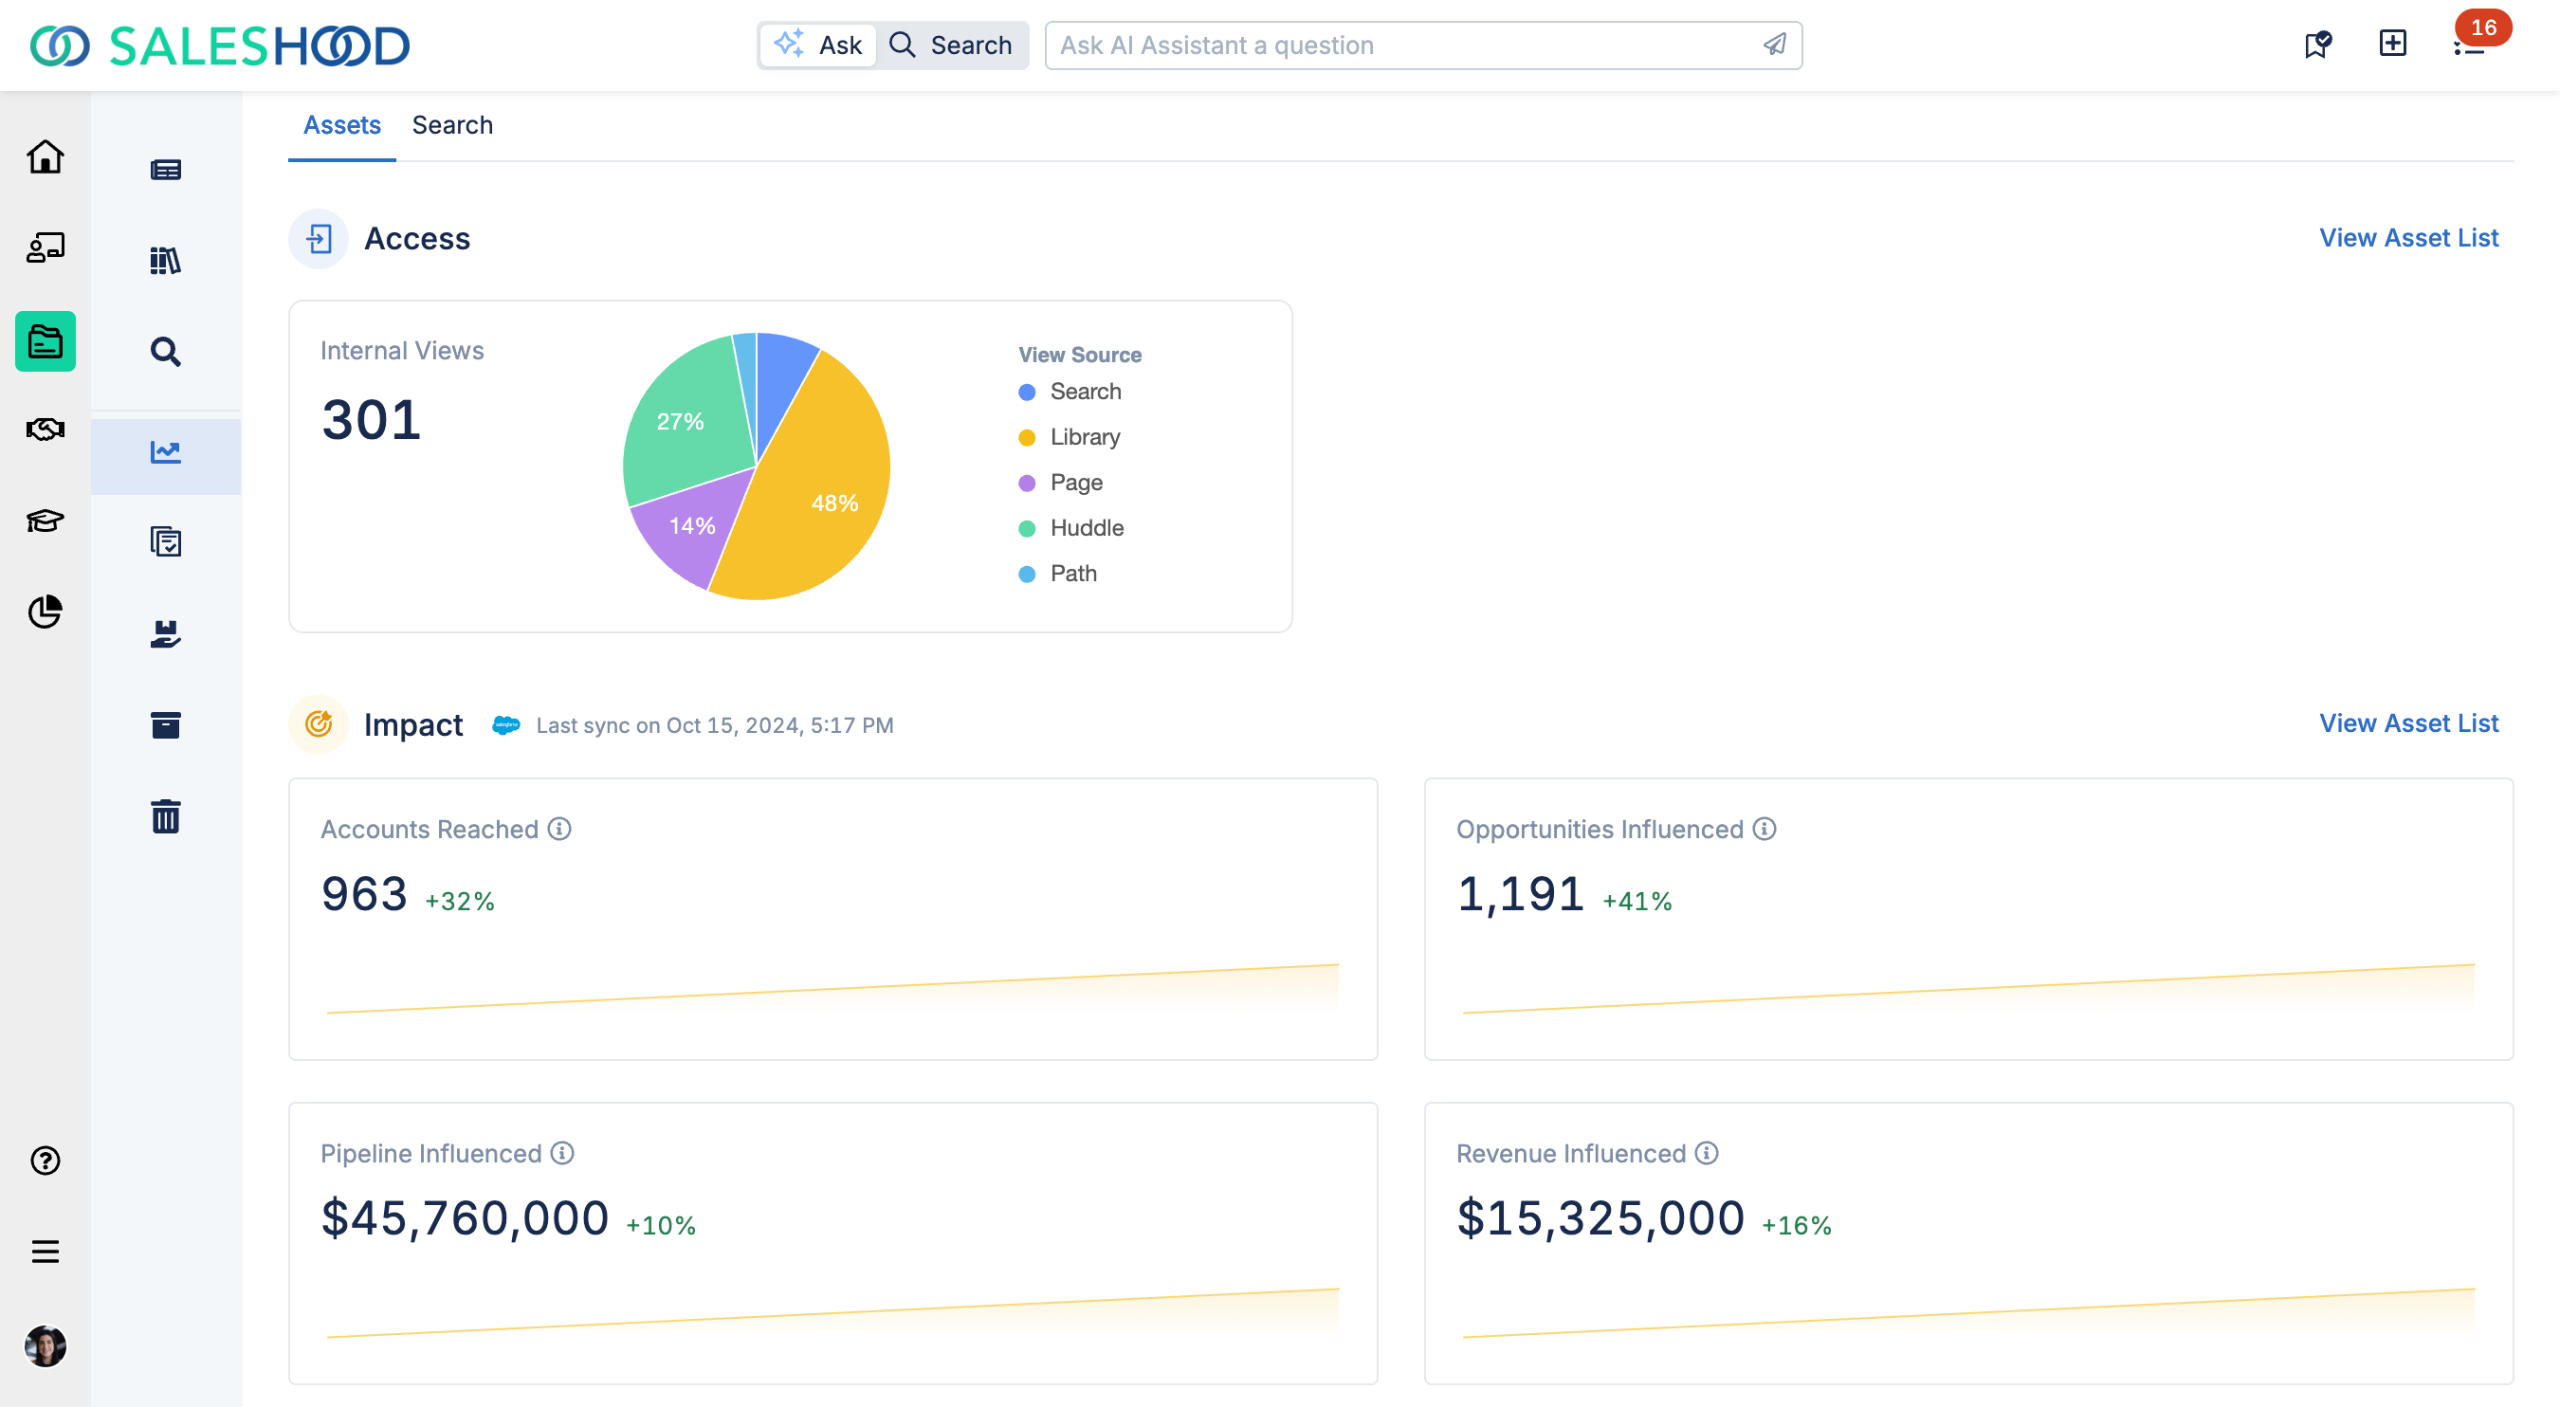Open the notifications list with badge 16
Screen dimensions: 2560x1407
tap(2469, 46)
